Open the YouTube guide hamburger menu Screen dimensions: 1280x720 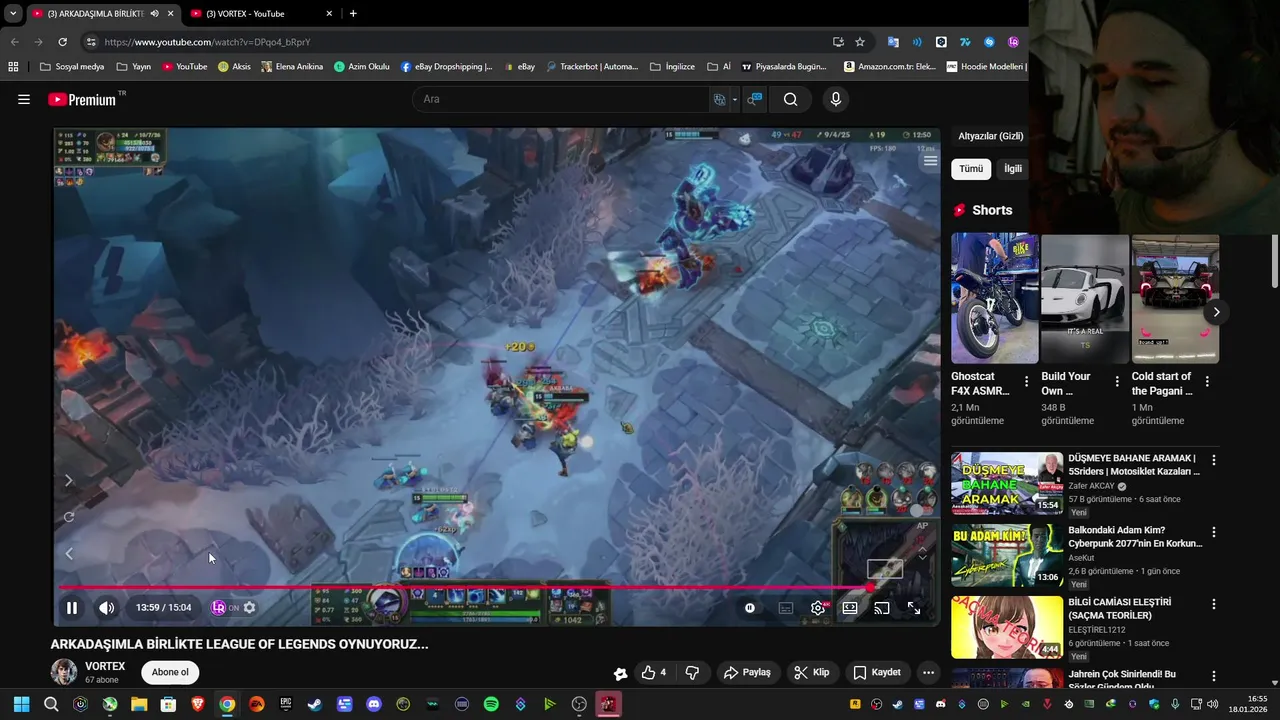coord(24,99)
